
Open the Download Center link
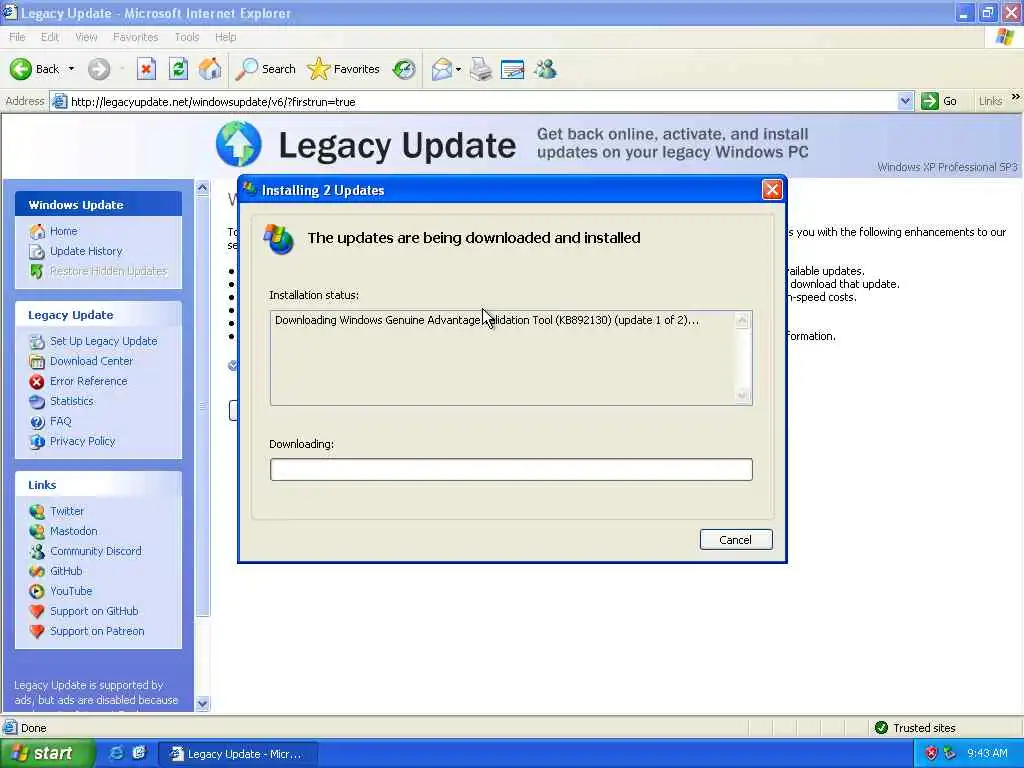pos(91,361)
